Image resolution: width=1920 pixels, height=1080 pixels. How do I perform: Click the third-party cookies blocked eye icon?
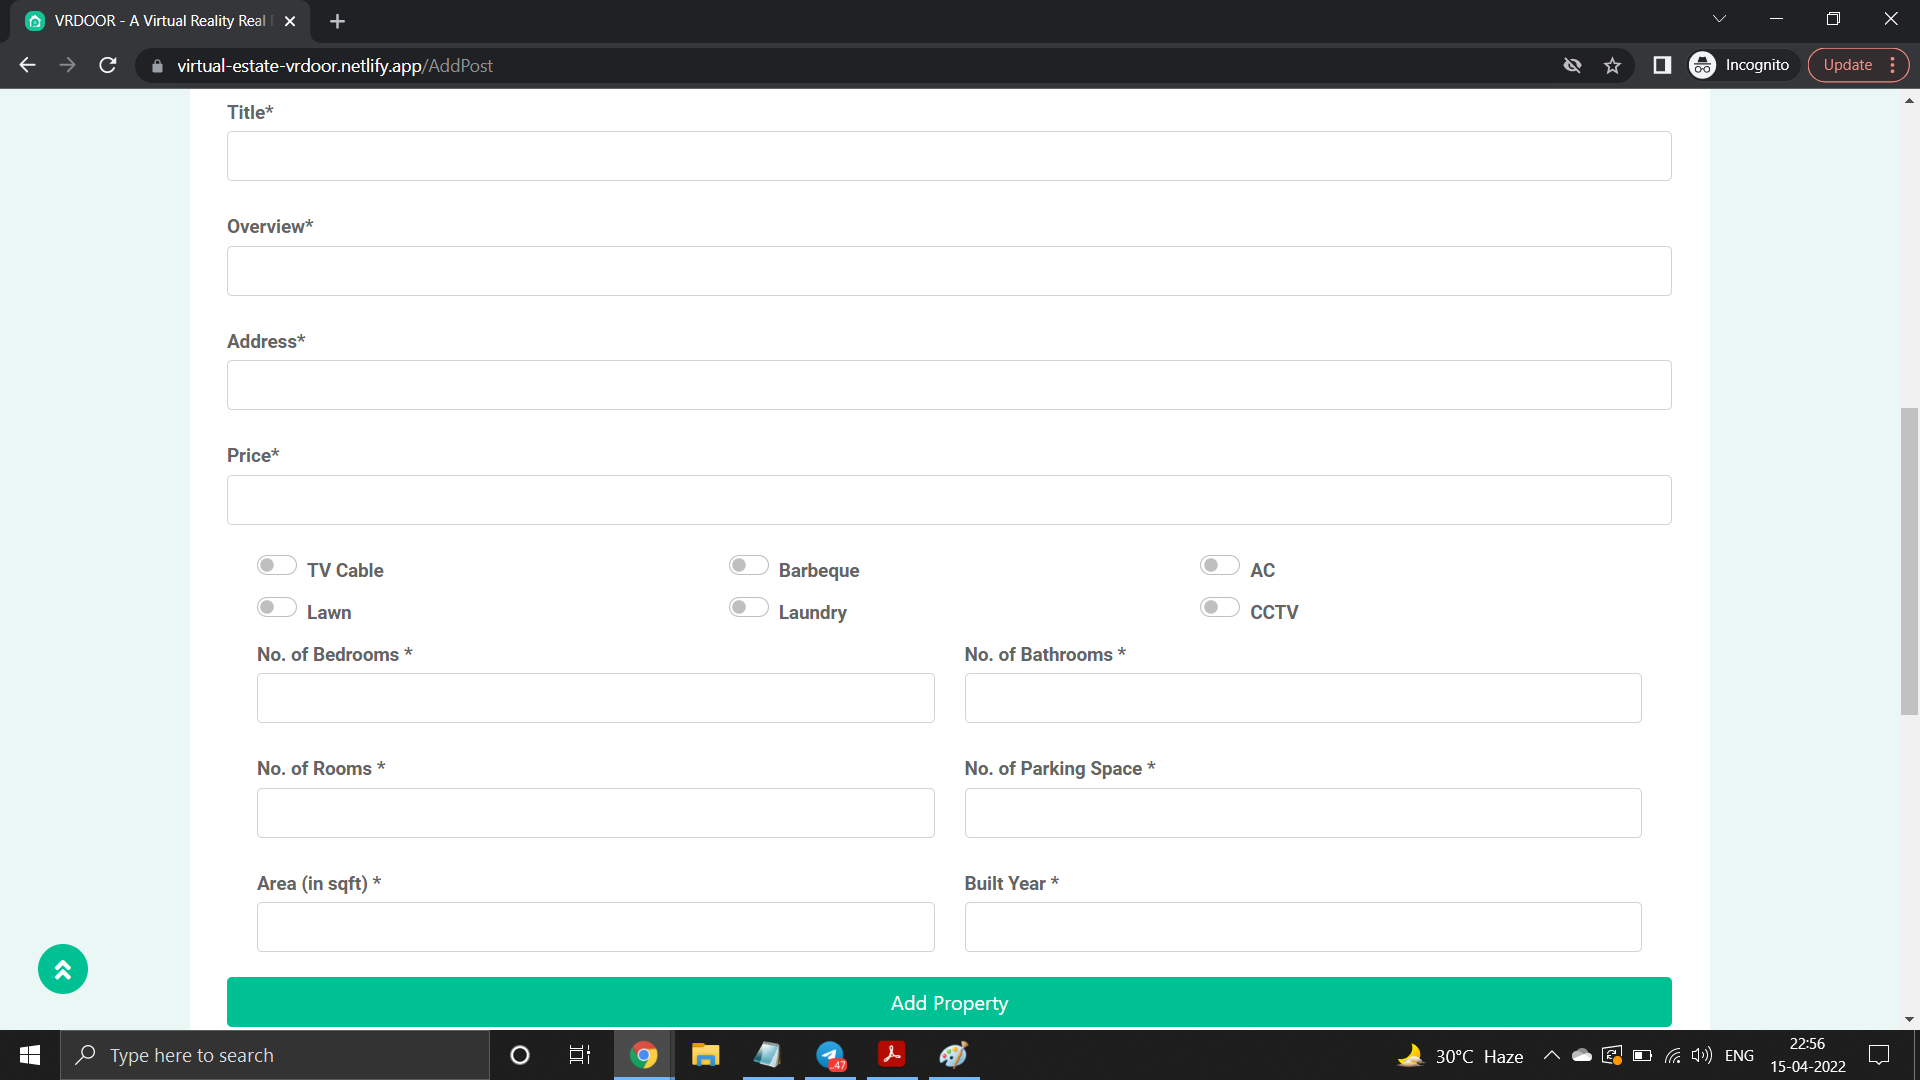coord(1572,66)
